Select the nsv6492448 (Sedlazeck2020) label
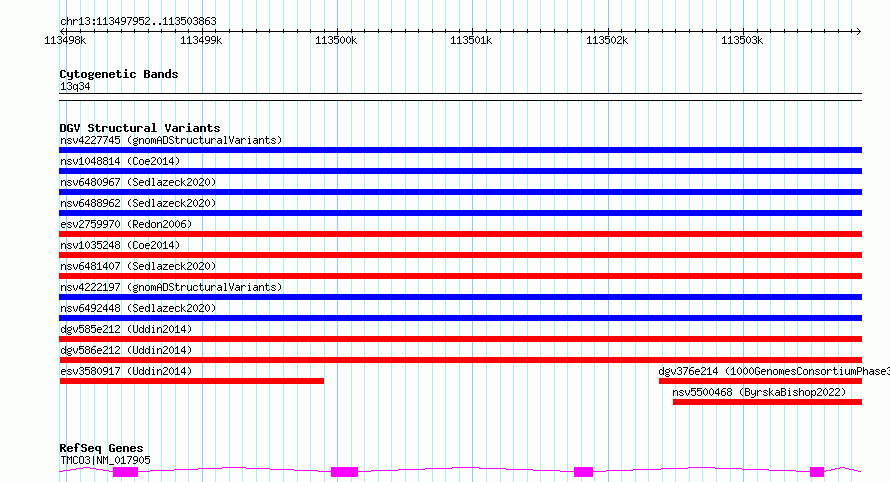The image size is (890, 482). point(138,308)
